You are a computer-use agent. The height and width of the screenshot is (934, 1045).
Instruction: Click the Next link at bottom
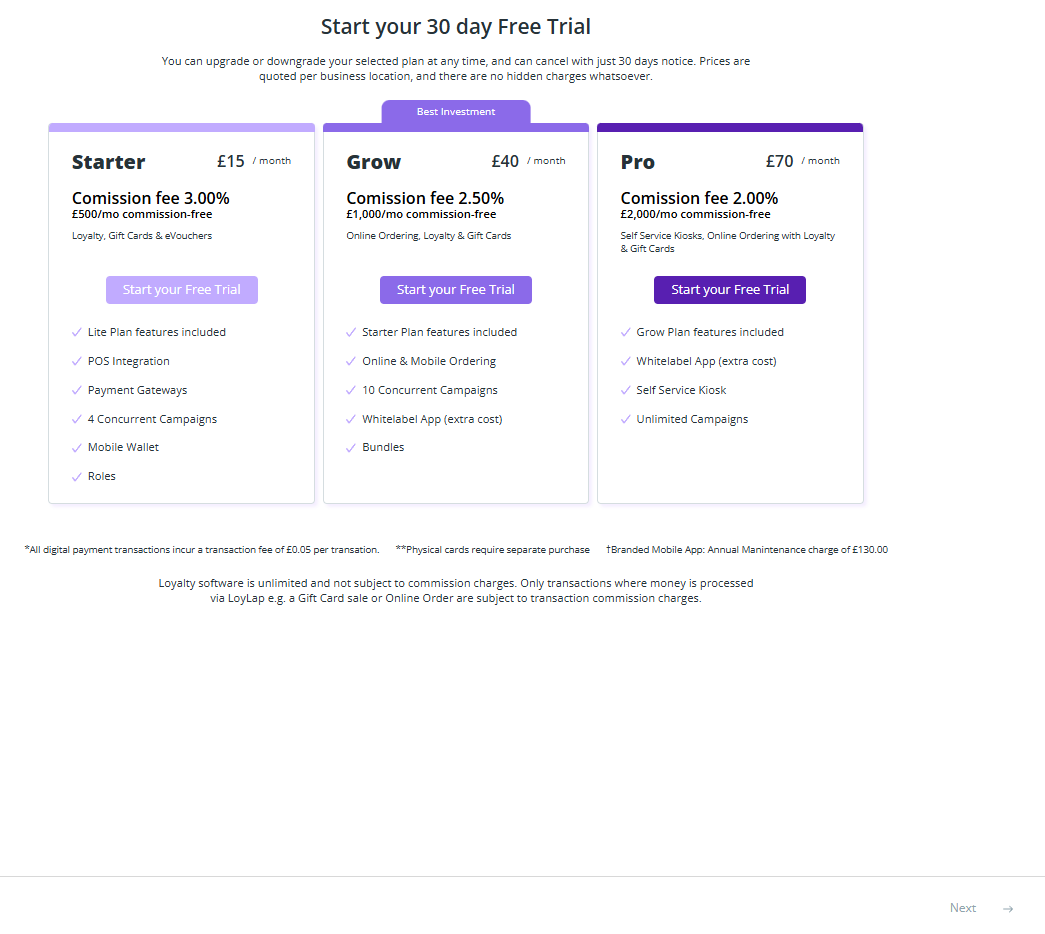pyautogui.click(x=962, y=908)
